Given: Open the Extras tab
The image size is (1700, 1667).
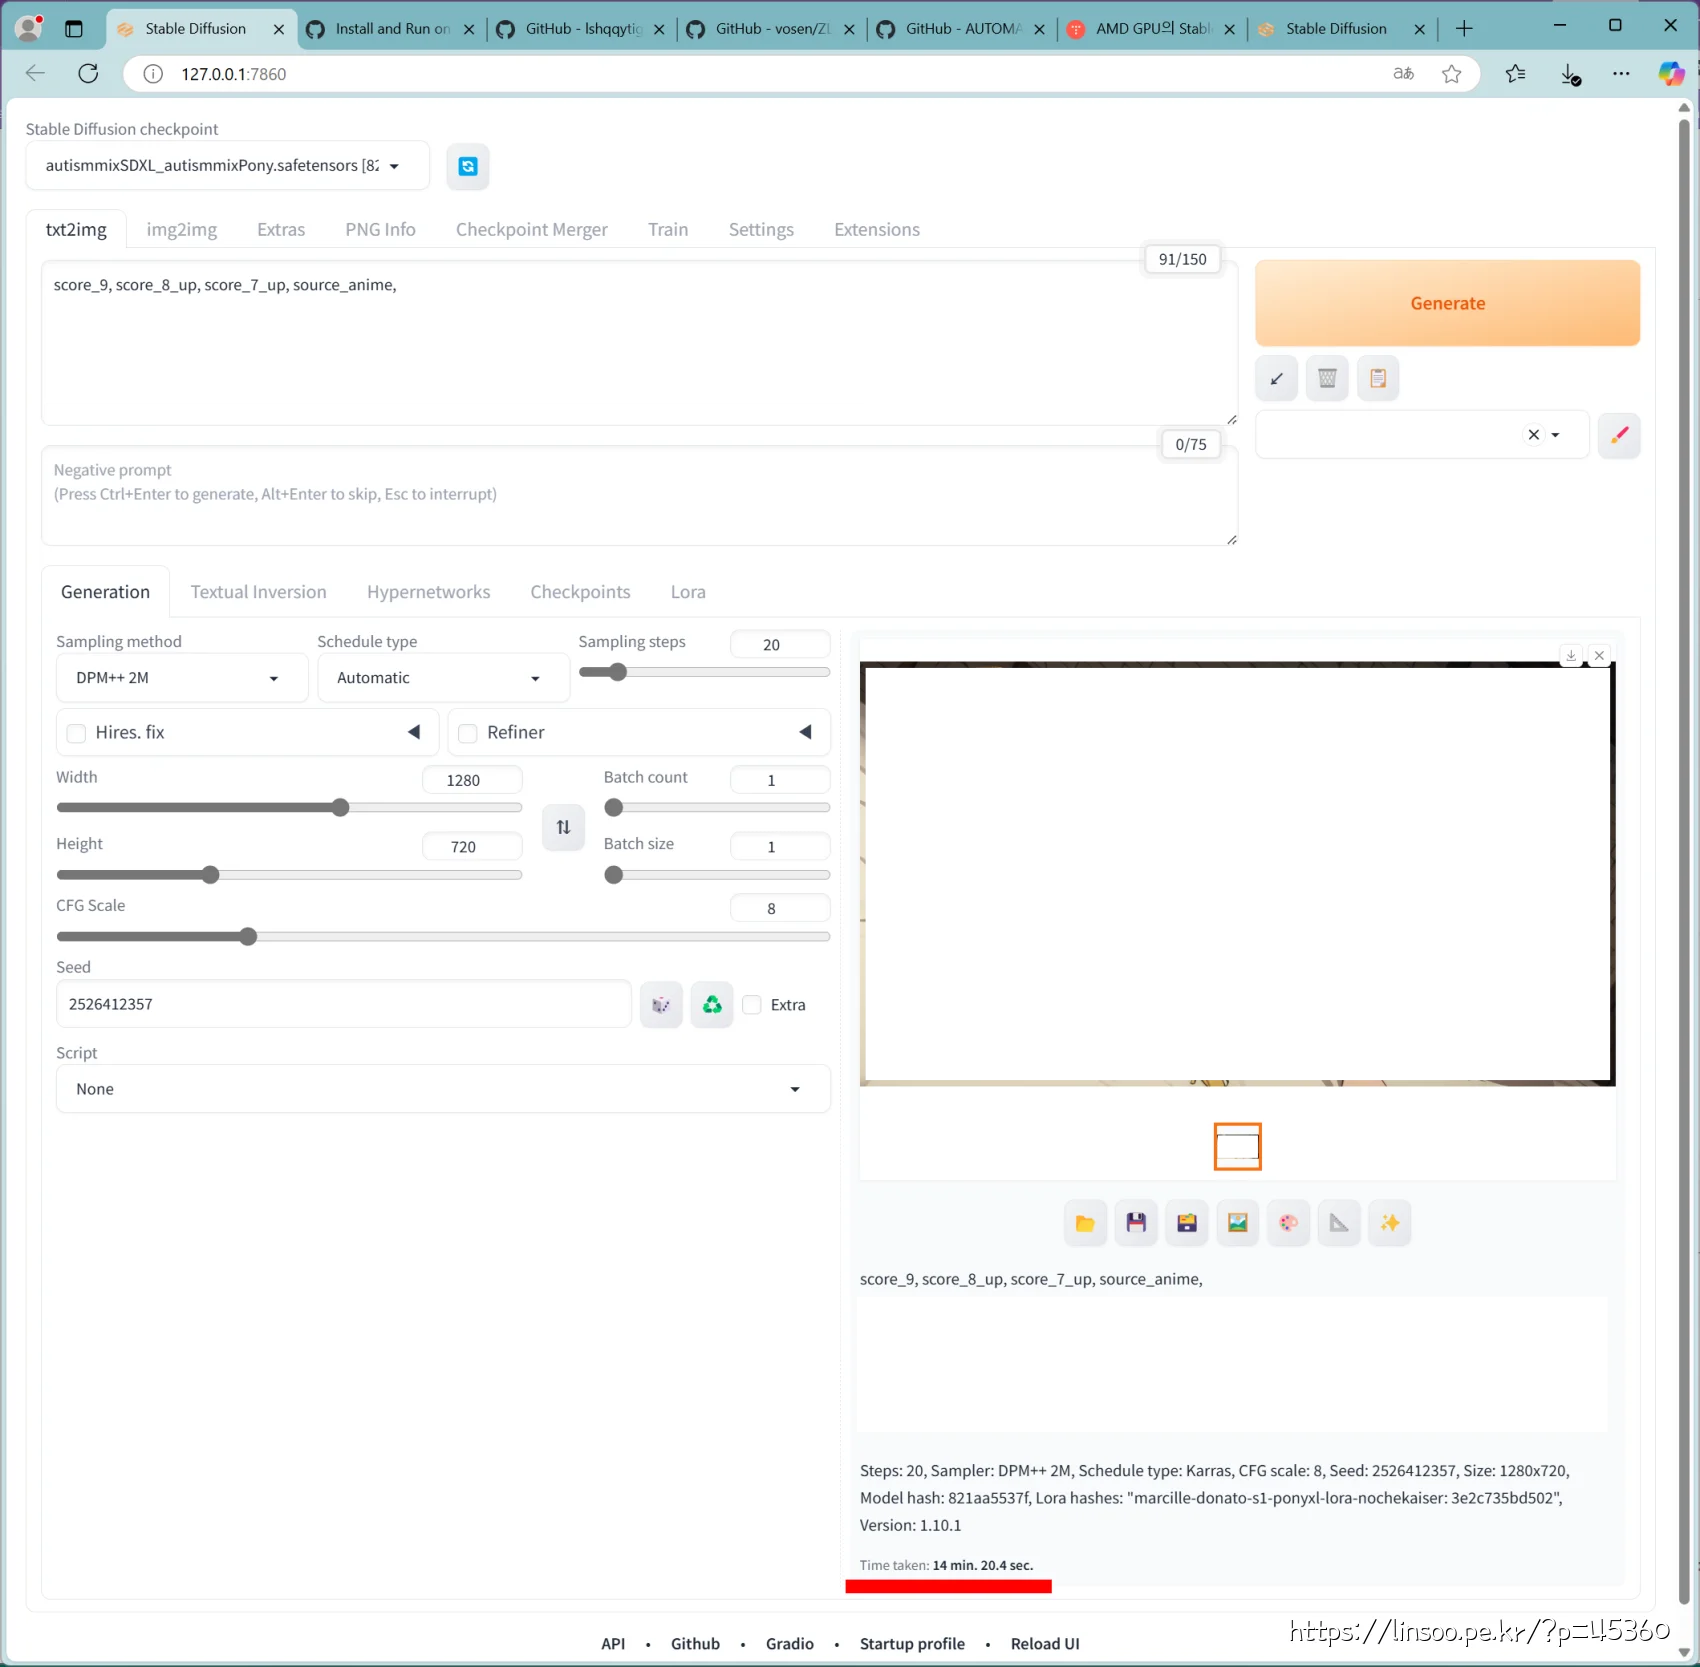Looking at the screenshot, I should pyautogui.click(x=281, y=230).
